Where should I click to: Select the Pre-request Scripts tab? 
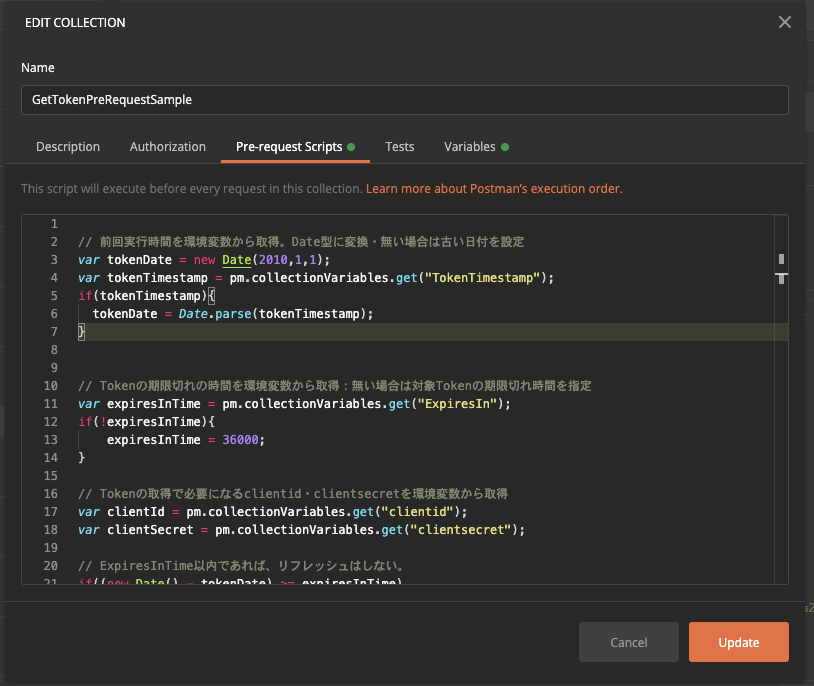pyautogui.click(x=289, y=146)
